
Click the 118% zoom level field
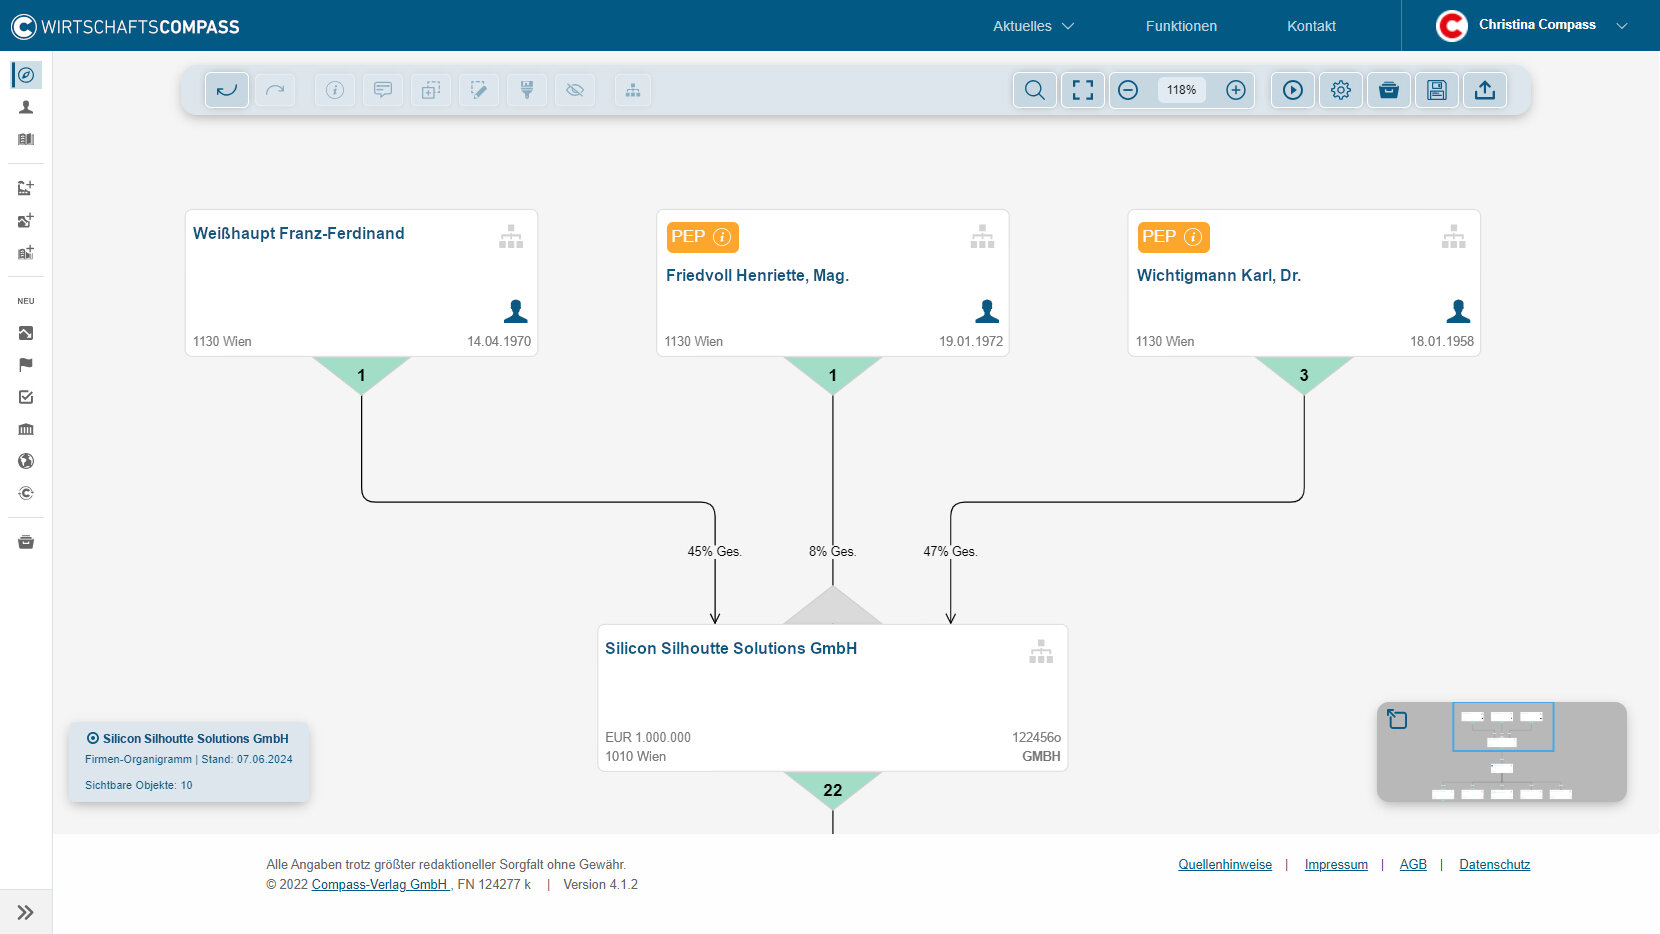(x=1182, y=90)
